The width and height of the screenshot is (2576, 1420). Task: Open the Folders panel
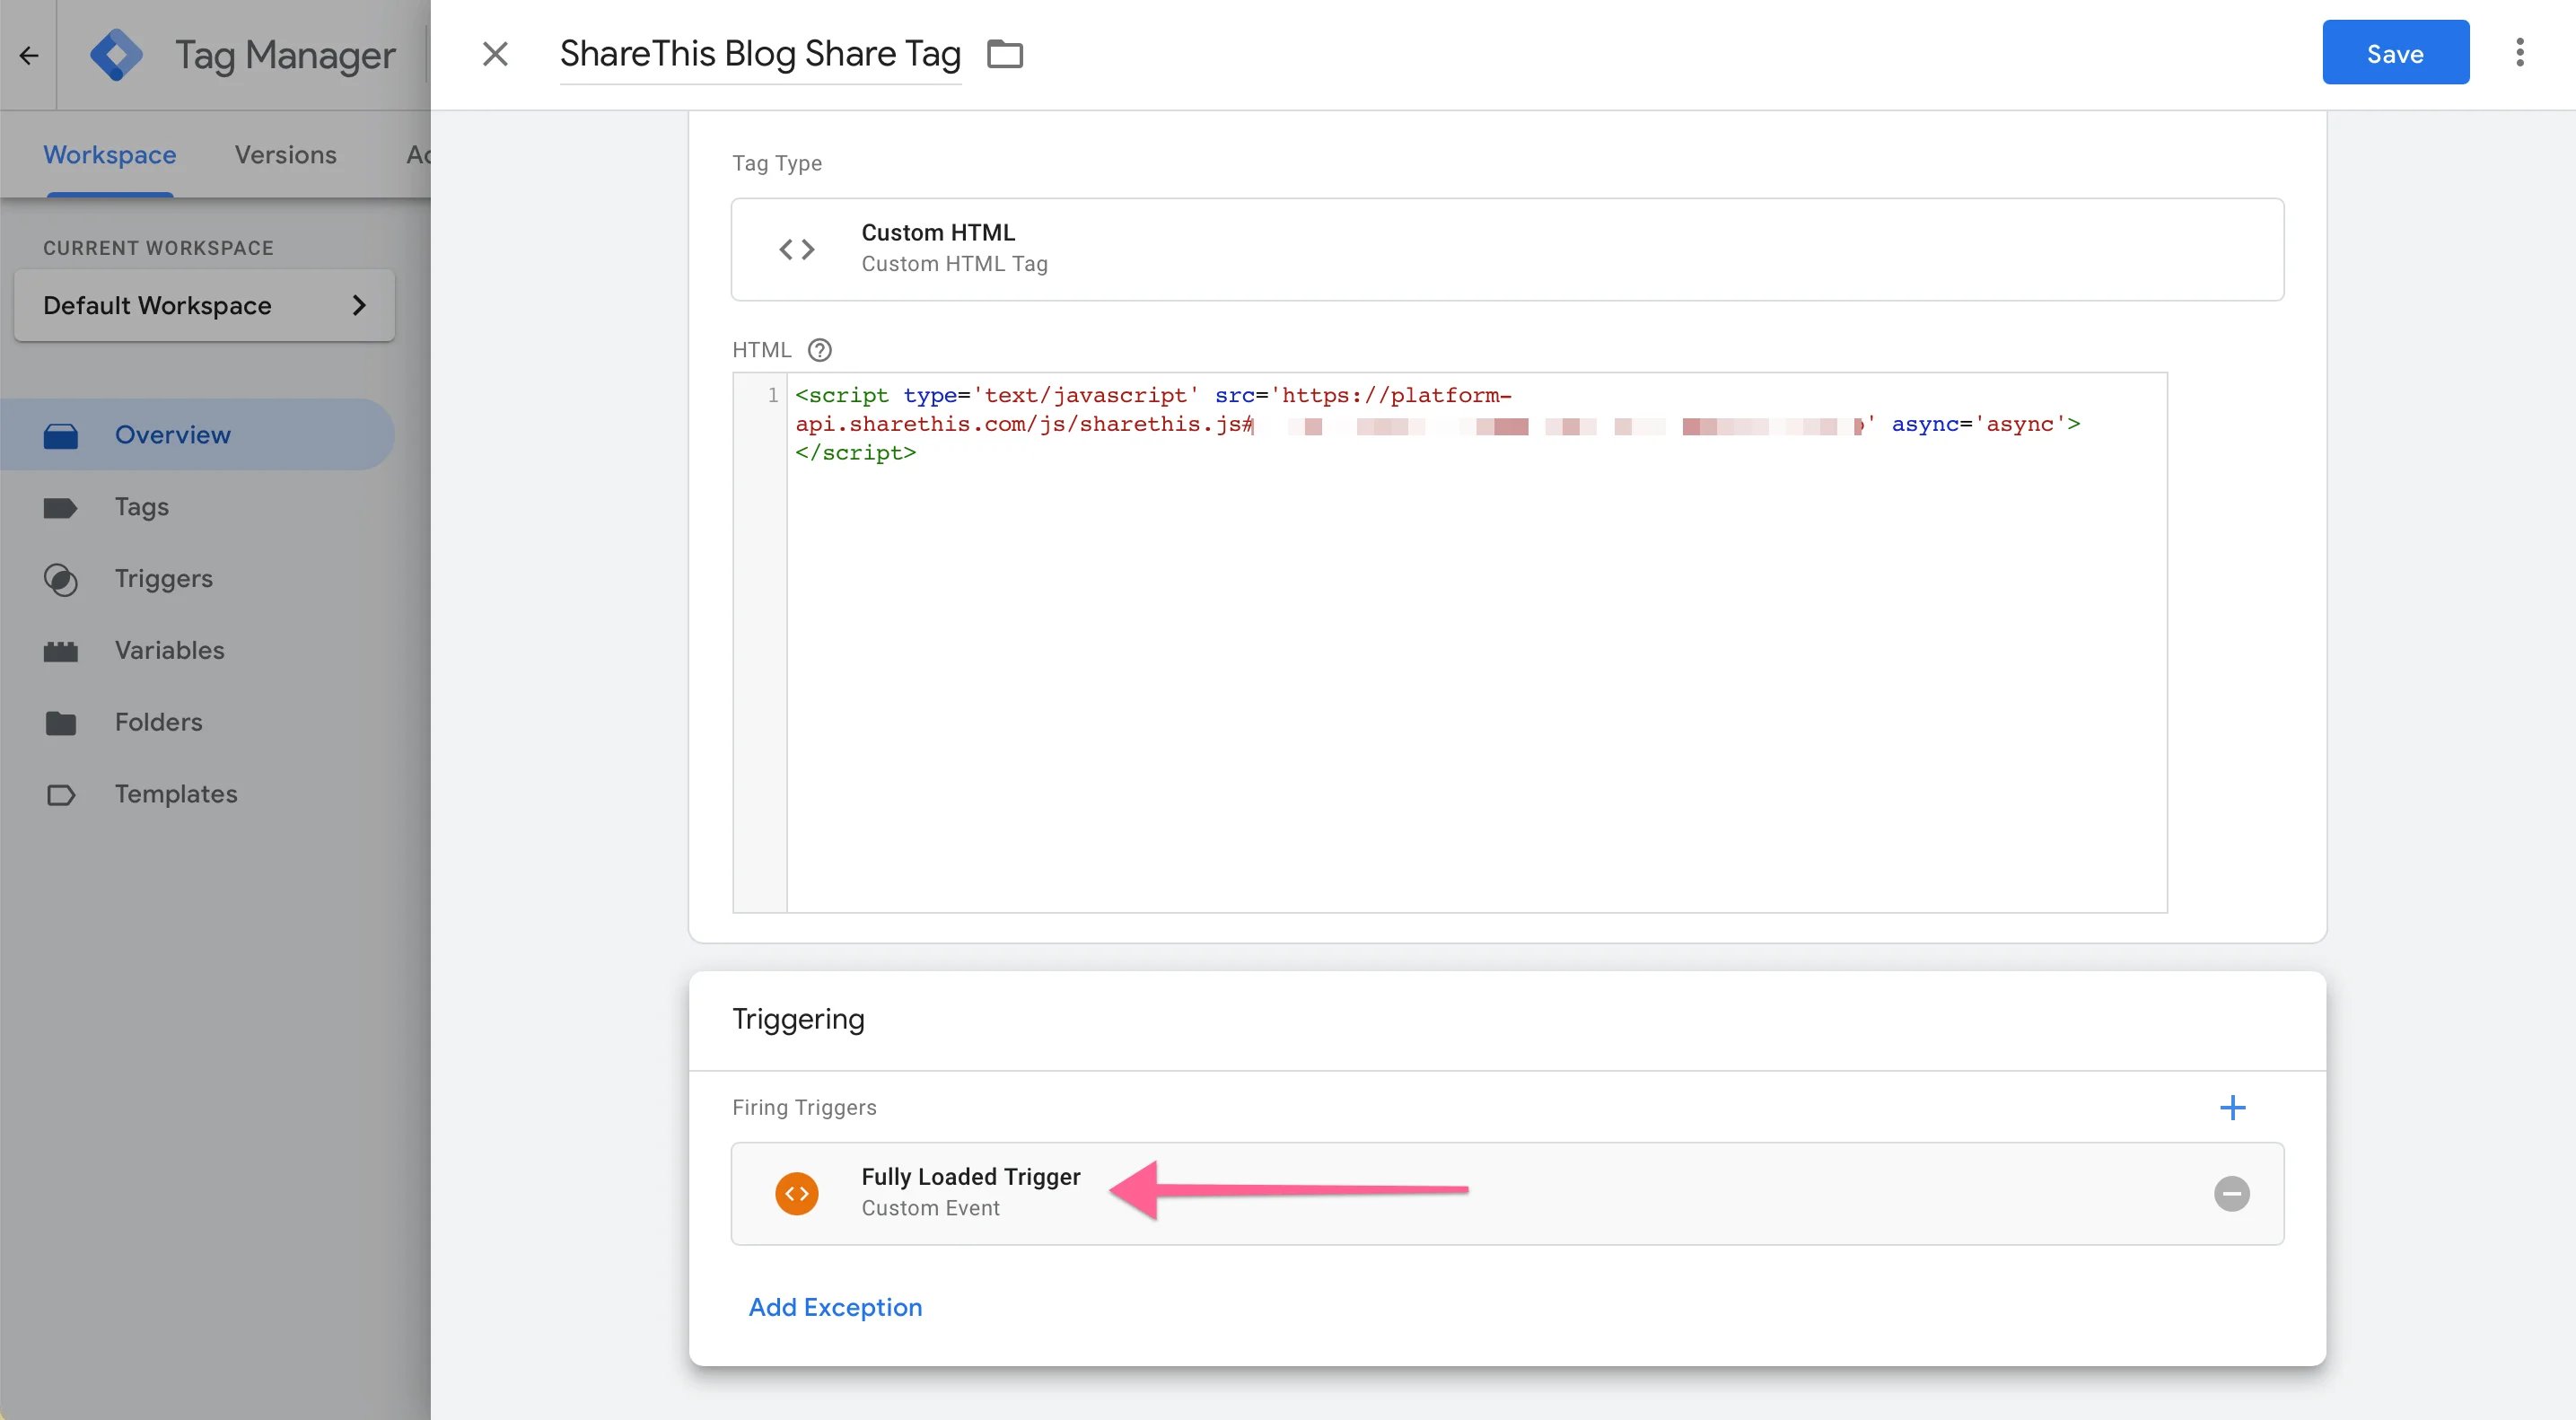coord(157,722)
